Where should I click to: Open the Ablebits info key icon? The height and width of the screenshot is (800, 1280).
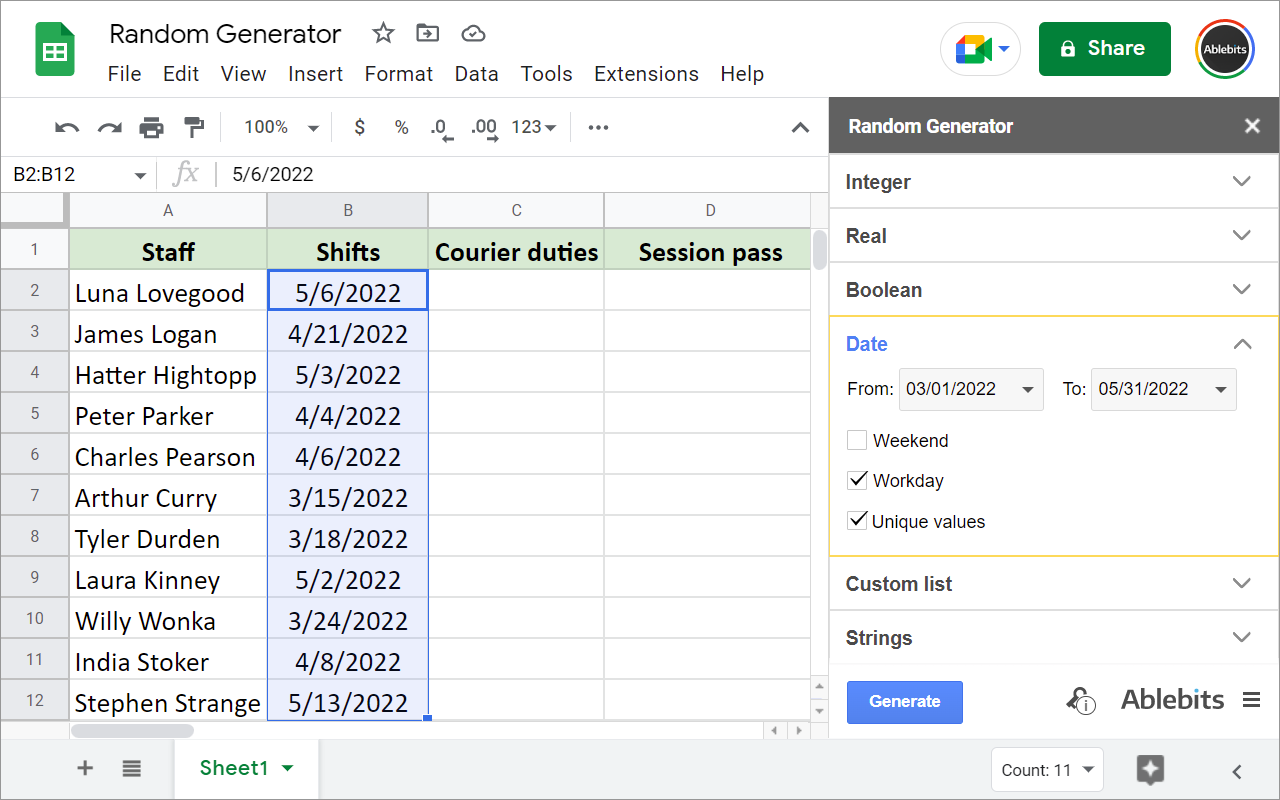pos(1080,700)
